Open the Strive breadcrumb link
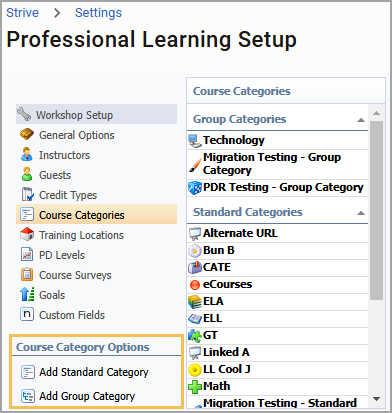The height and width of the screenshot is (413, 392). click(22, 13)
